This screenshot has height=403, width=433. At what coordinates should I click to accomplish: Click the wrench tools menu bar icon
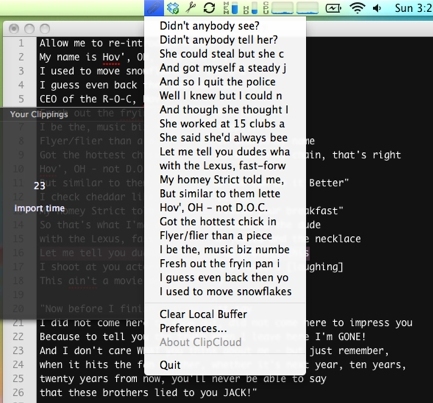[x=191, y=7]
